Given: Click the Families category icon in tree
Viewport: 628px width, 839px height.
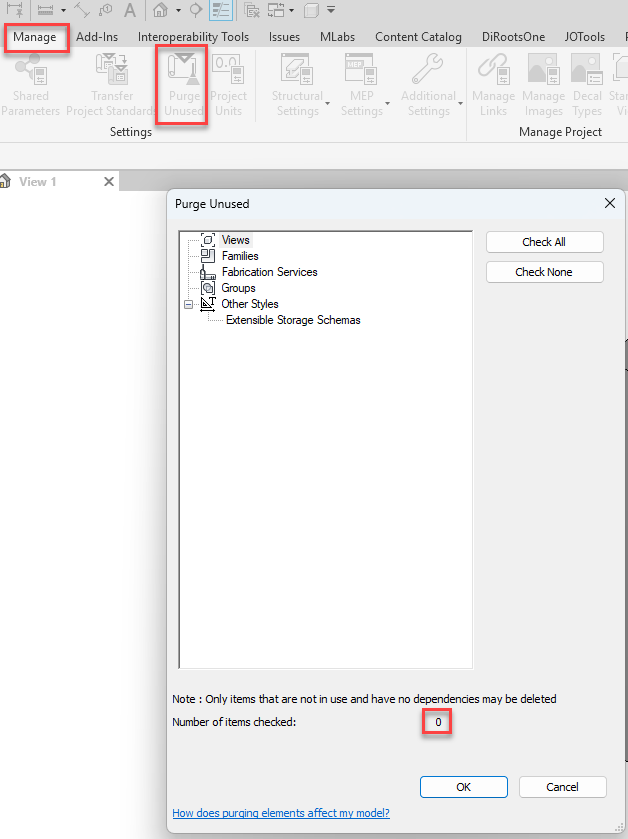Looking at the screenshot, I should click(208, 256).
